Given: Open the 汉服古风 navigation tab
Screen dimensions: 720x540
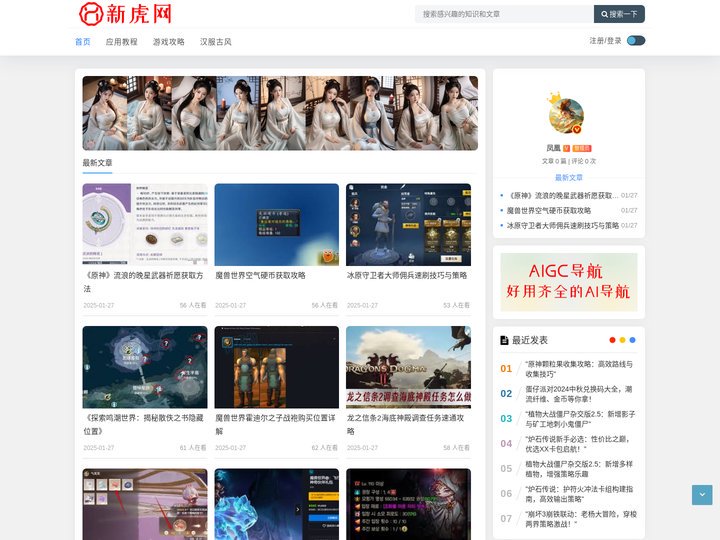Looking at the screenshot, I should click(x=216, y=42).
